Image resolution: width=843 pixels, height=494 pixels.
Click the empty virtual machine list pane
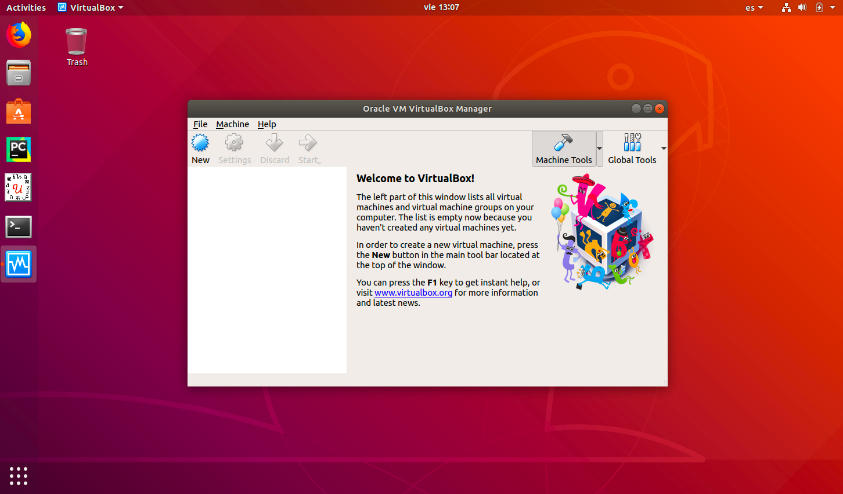click(x=267, y=270)
